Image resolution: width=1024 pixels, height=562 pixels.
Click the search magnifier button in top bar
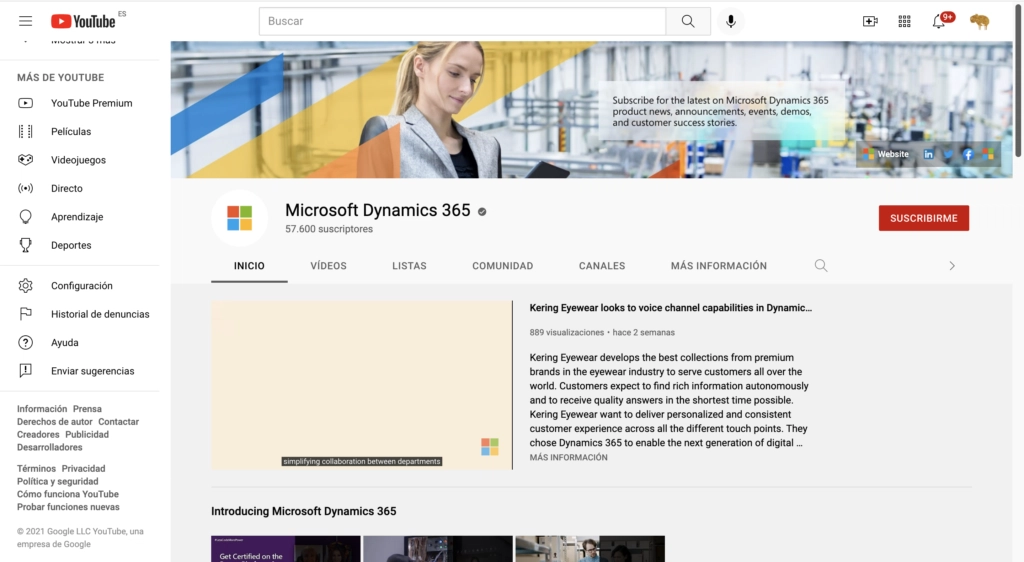[688, 21]
